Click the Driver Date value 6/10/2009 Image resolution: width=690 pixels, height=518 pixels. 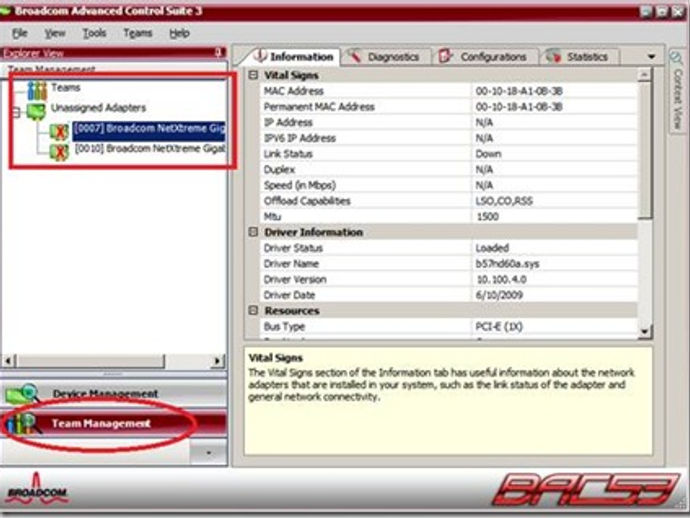(x=499, y=295)
